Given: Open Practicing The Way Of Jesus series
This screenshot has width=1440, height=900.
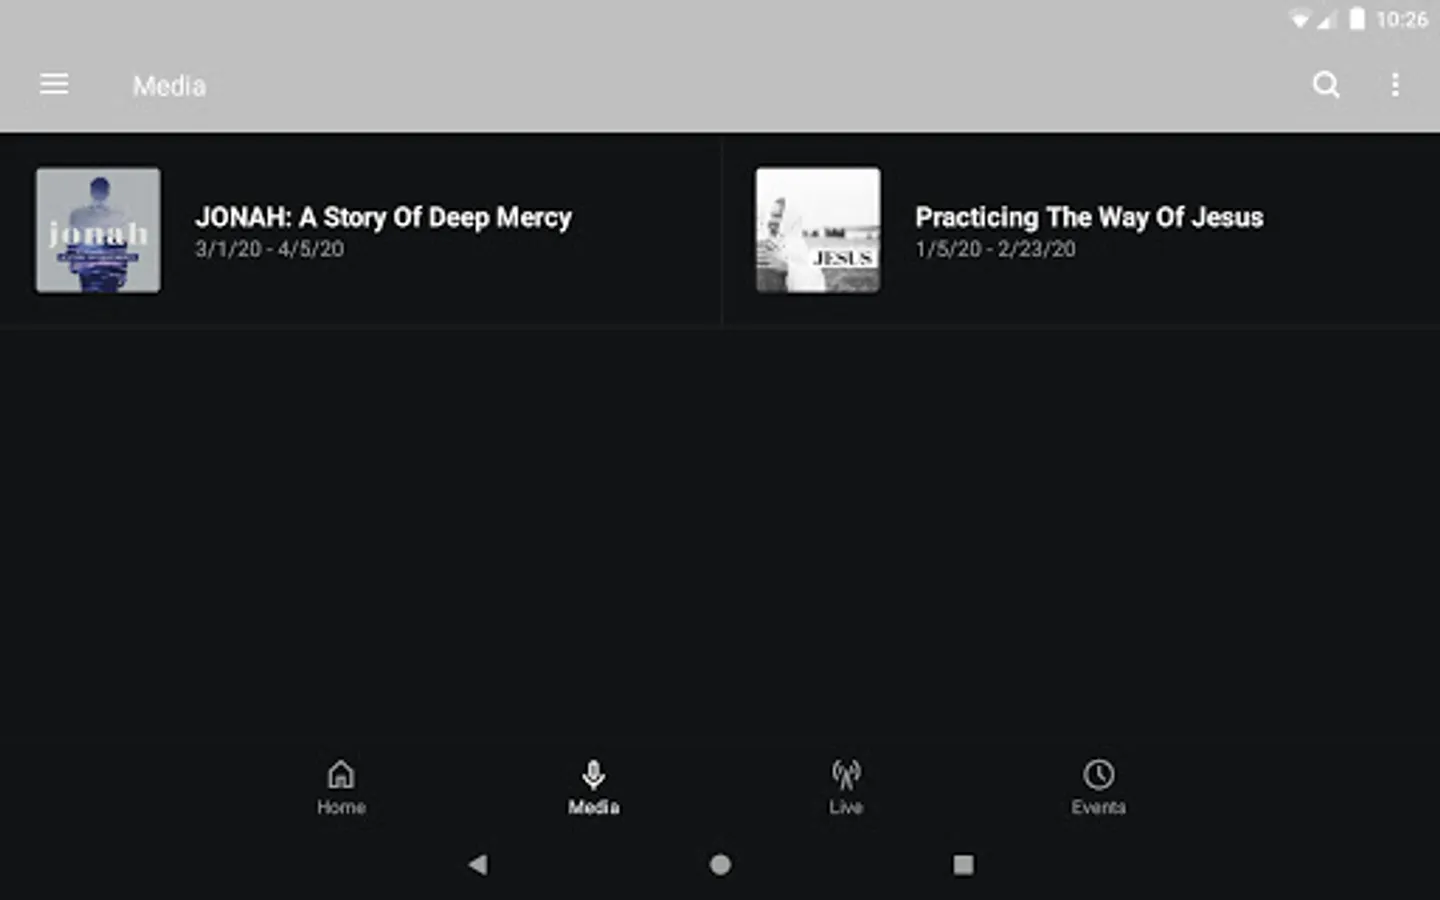Looking at the screenshot, I should [1089, 217].
